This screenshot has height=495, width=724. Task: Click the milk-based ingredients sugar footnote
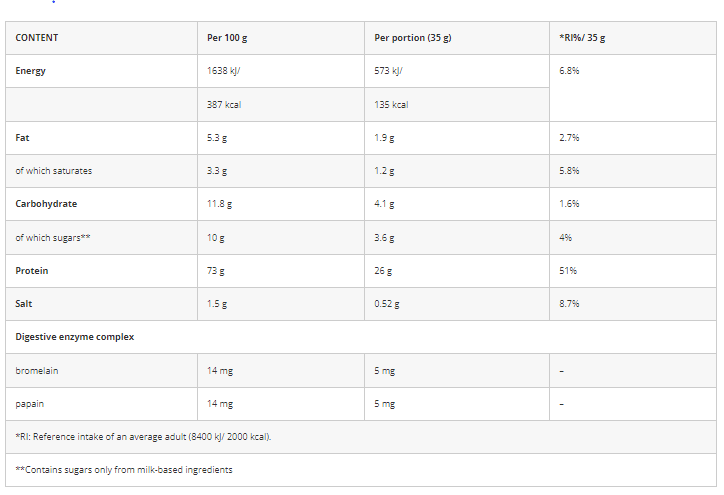(x=124, y=470)
